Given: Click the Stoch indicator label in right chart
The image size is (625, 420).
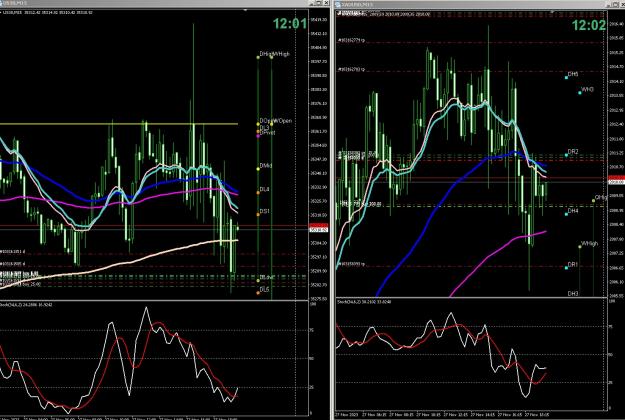Looking at the screenshot, I should tap(364, 302).
